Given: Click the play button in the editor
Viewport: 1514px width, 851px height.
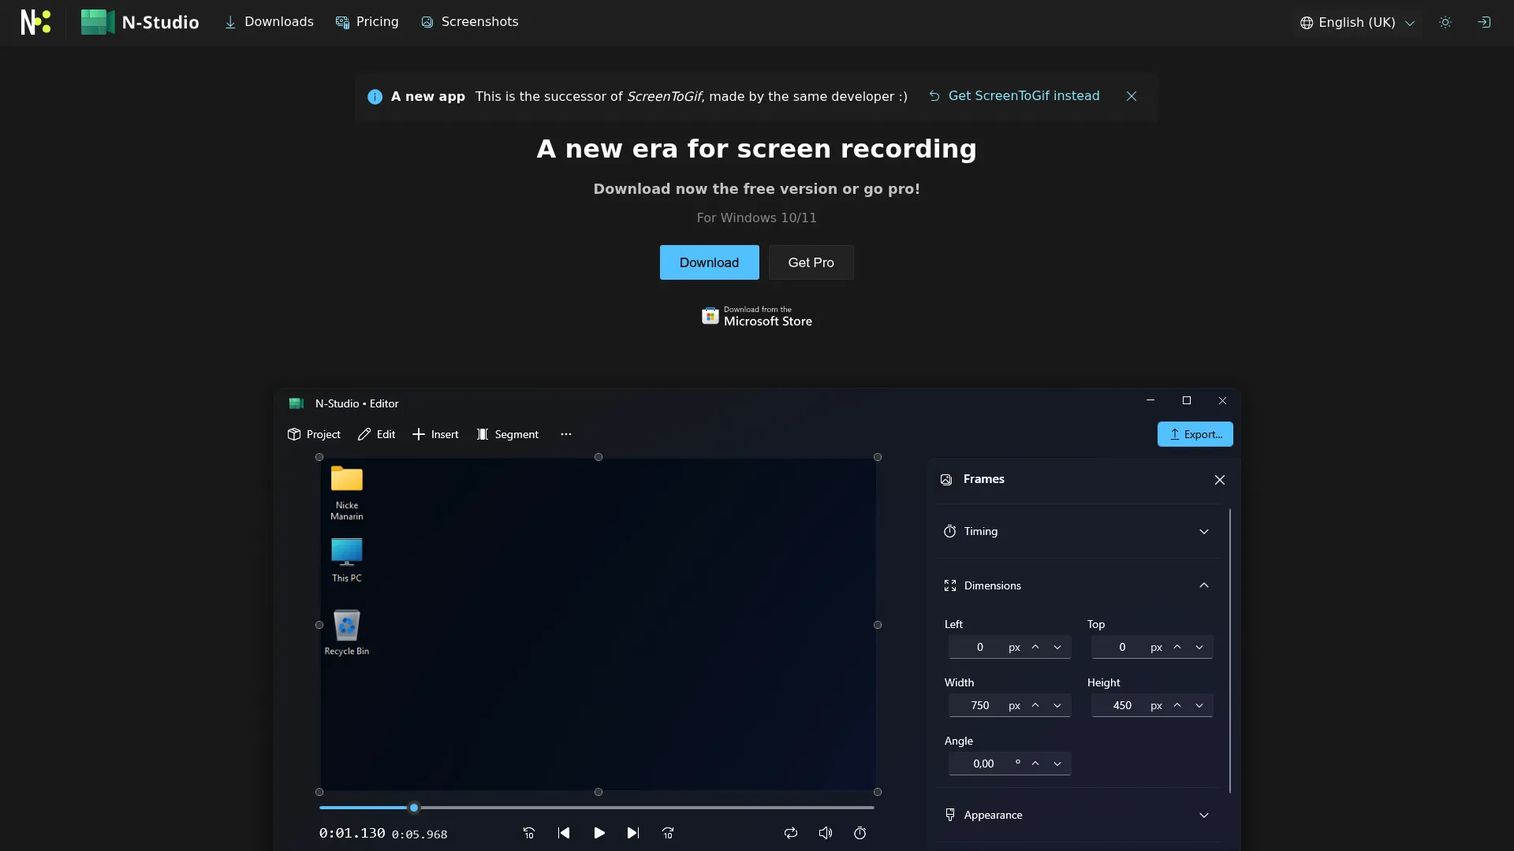Looking at the screenshot, I should point(599,833).
